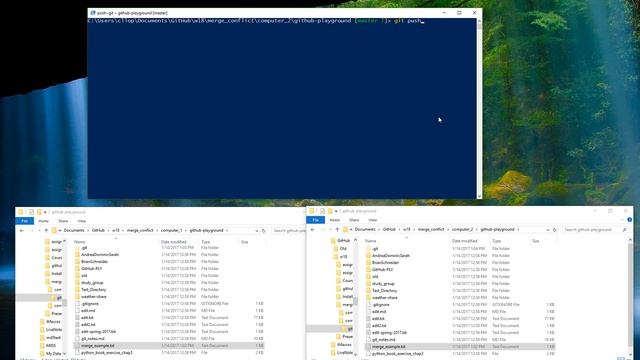
Task: Open Share tab in computer_1 Explorer window
Action: click(63, 221)
